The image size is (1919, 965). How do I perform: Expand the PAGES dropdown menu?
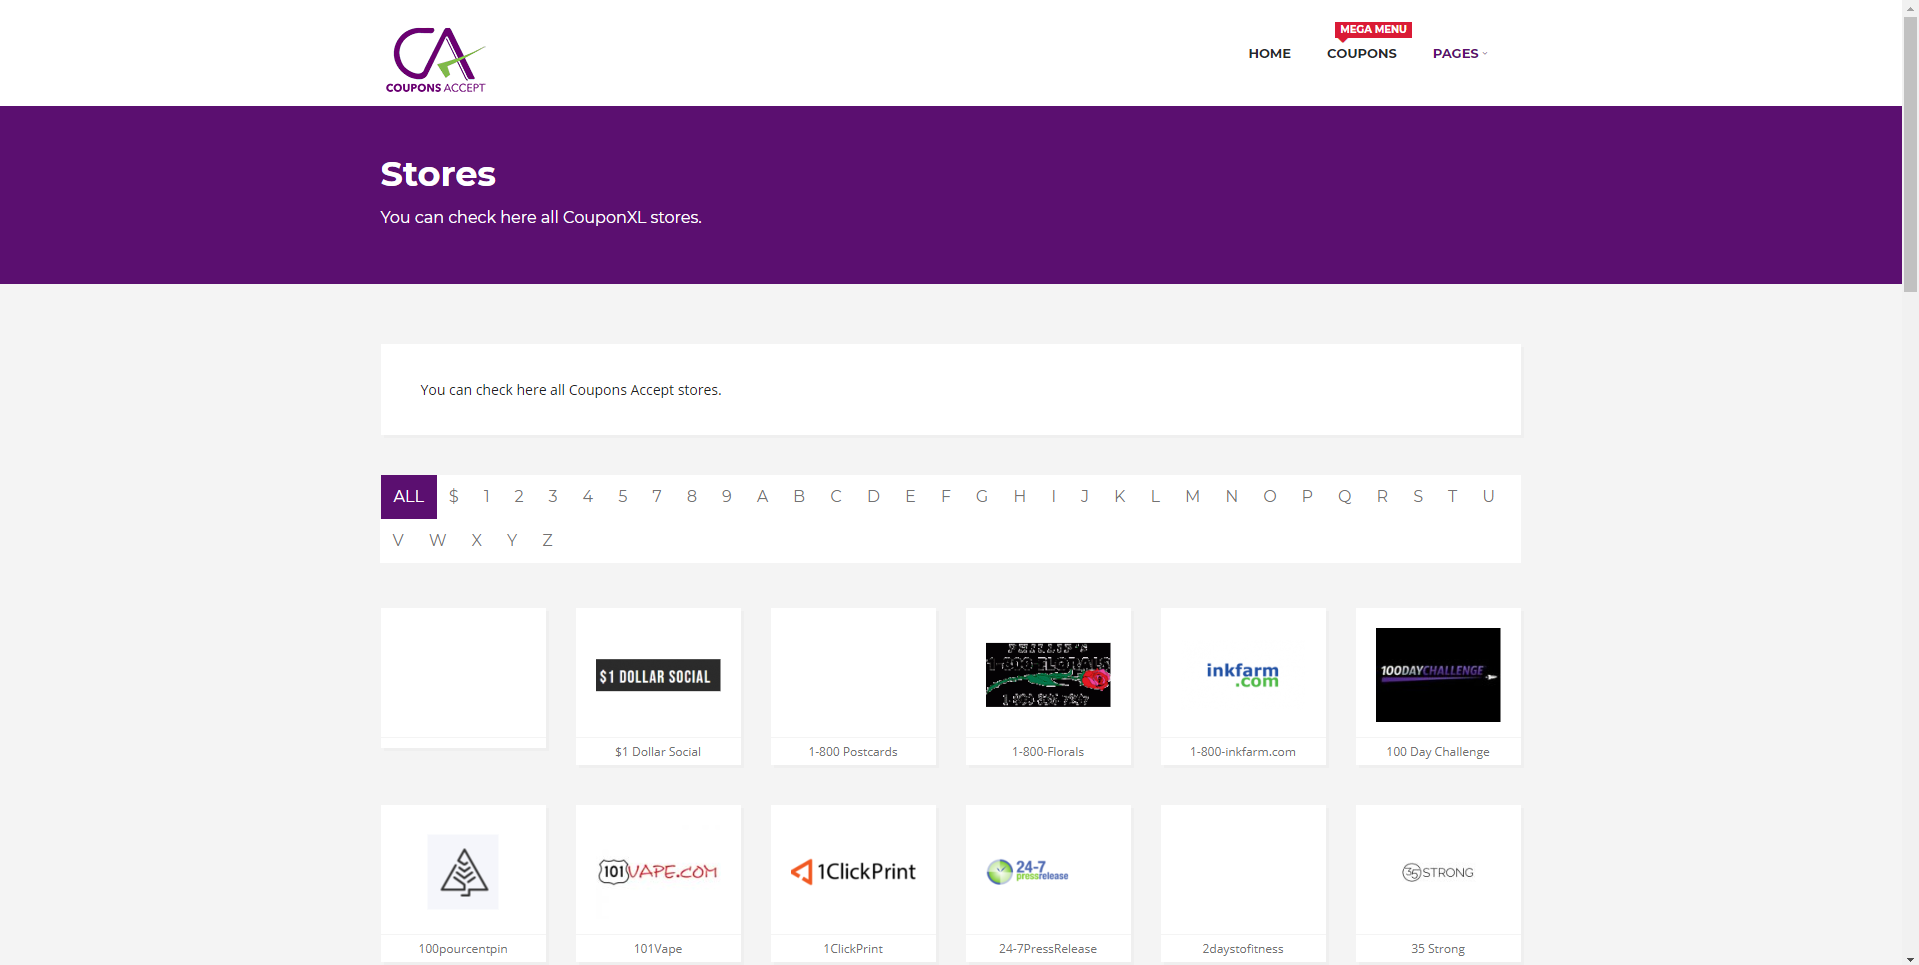point(1460,54)
